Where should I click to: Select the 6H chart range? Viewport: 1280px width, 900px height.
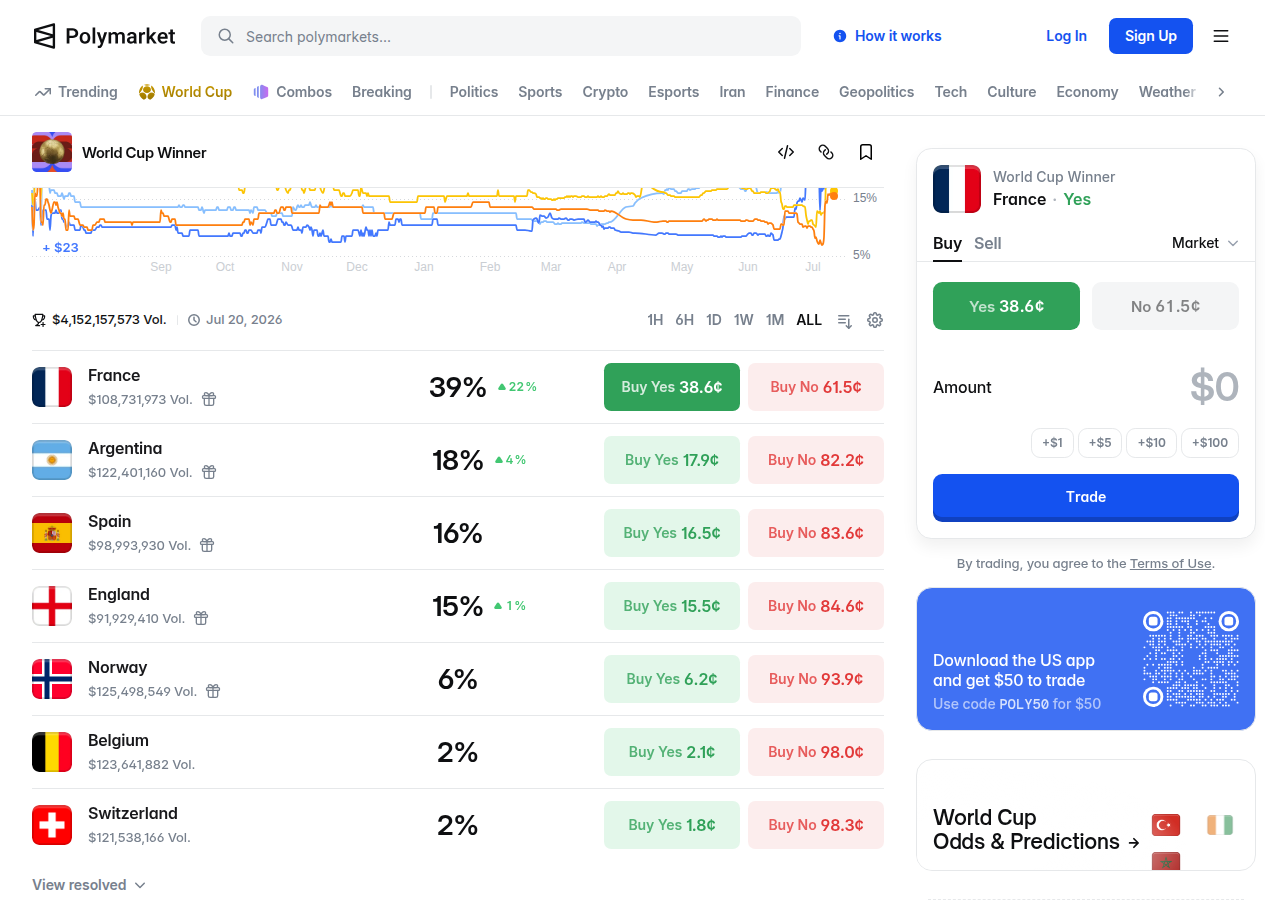coord(684,320)
